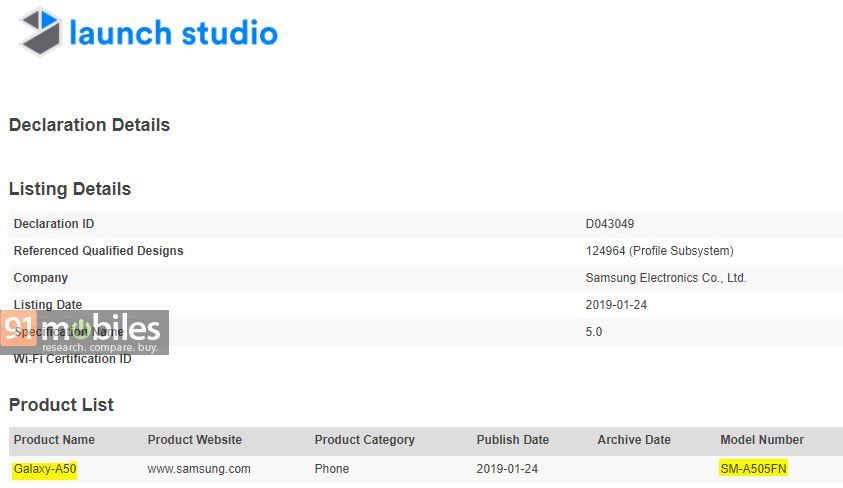Image resolution: width=843 pixels, height=488 pixels.
Task: Click the Model Number column header
Action: [762, 440]
